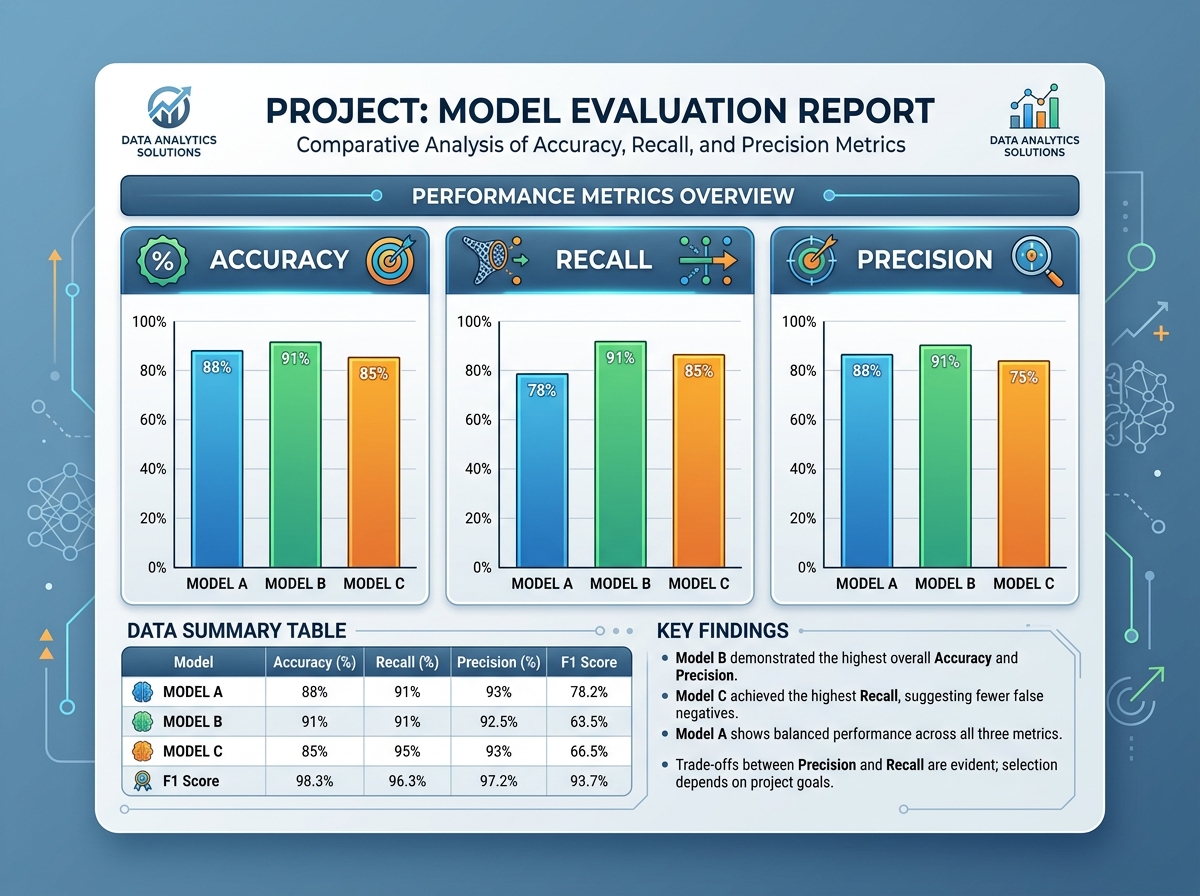Image resolution: width=1200 pixels, height=896 pixels.
Task: Click the 93.7% cell in the F1 Score row
Action: click(588, 780)
